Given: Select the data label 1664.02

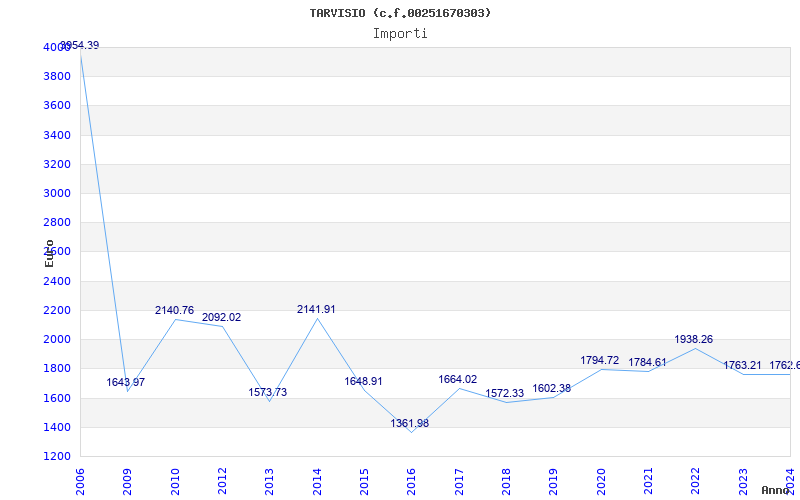Looking at the screenshot, I should point(458,379).
